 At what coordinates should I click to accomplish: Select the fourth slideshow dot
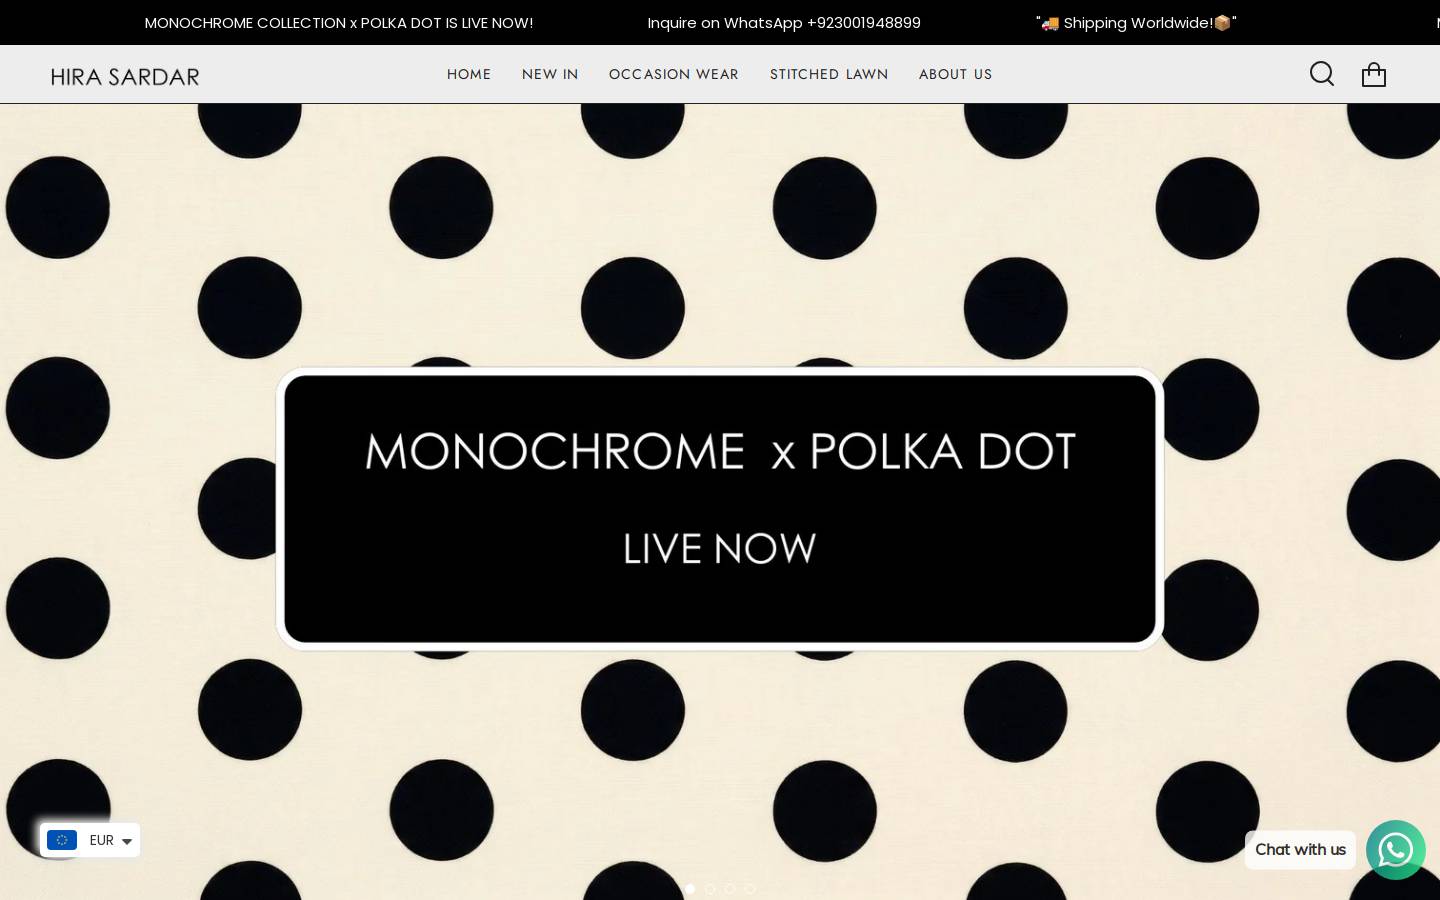750,889
